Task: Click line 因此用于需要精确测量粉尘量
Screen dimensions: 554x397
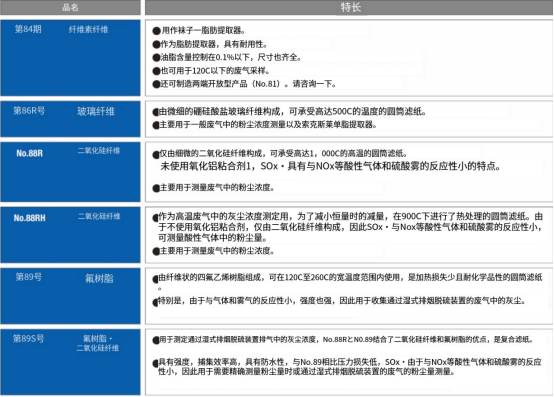Action: pos(306,372)
